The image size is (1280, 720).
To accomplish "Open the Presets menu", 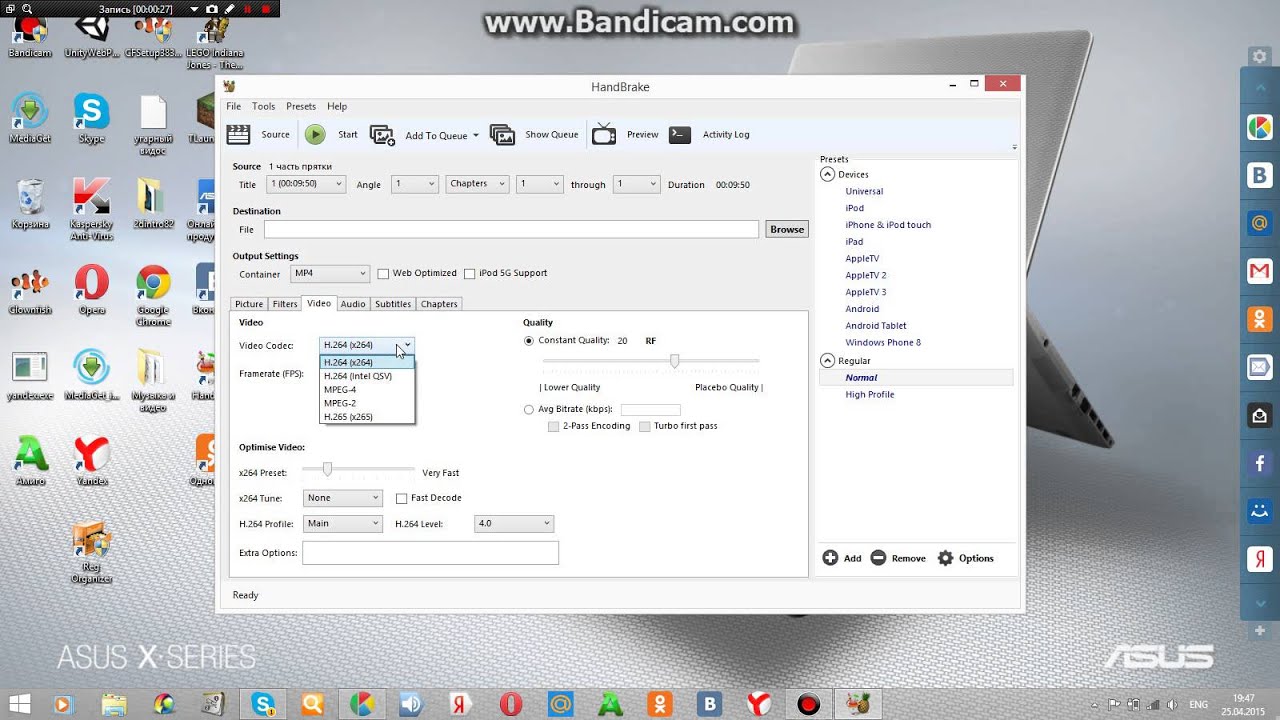I will click(301, 106).
